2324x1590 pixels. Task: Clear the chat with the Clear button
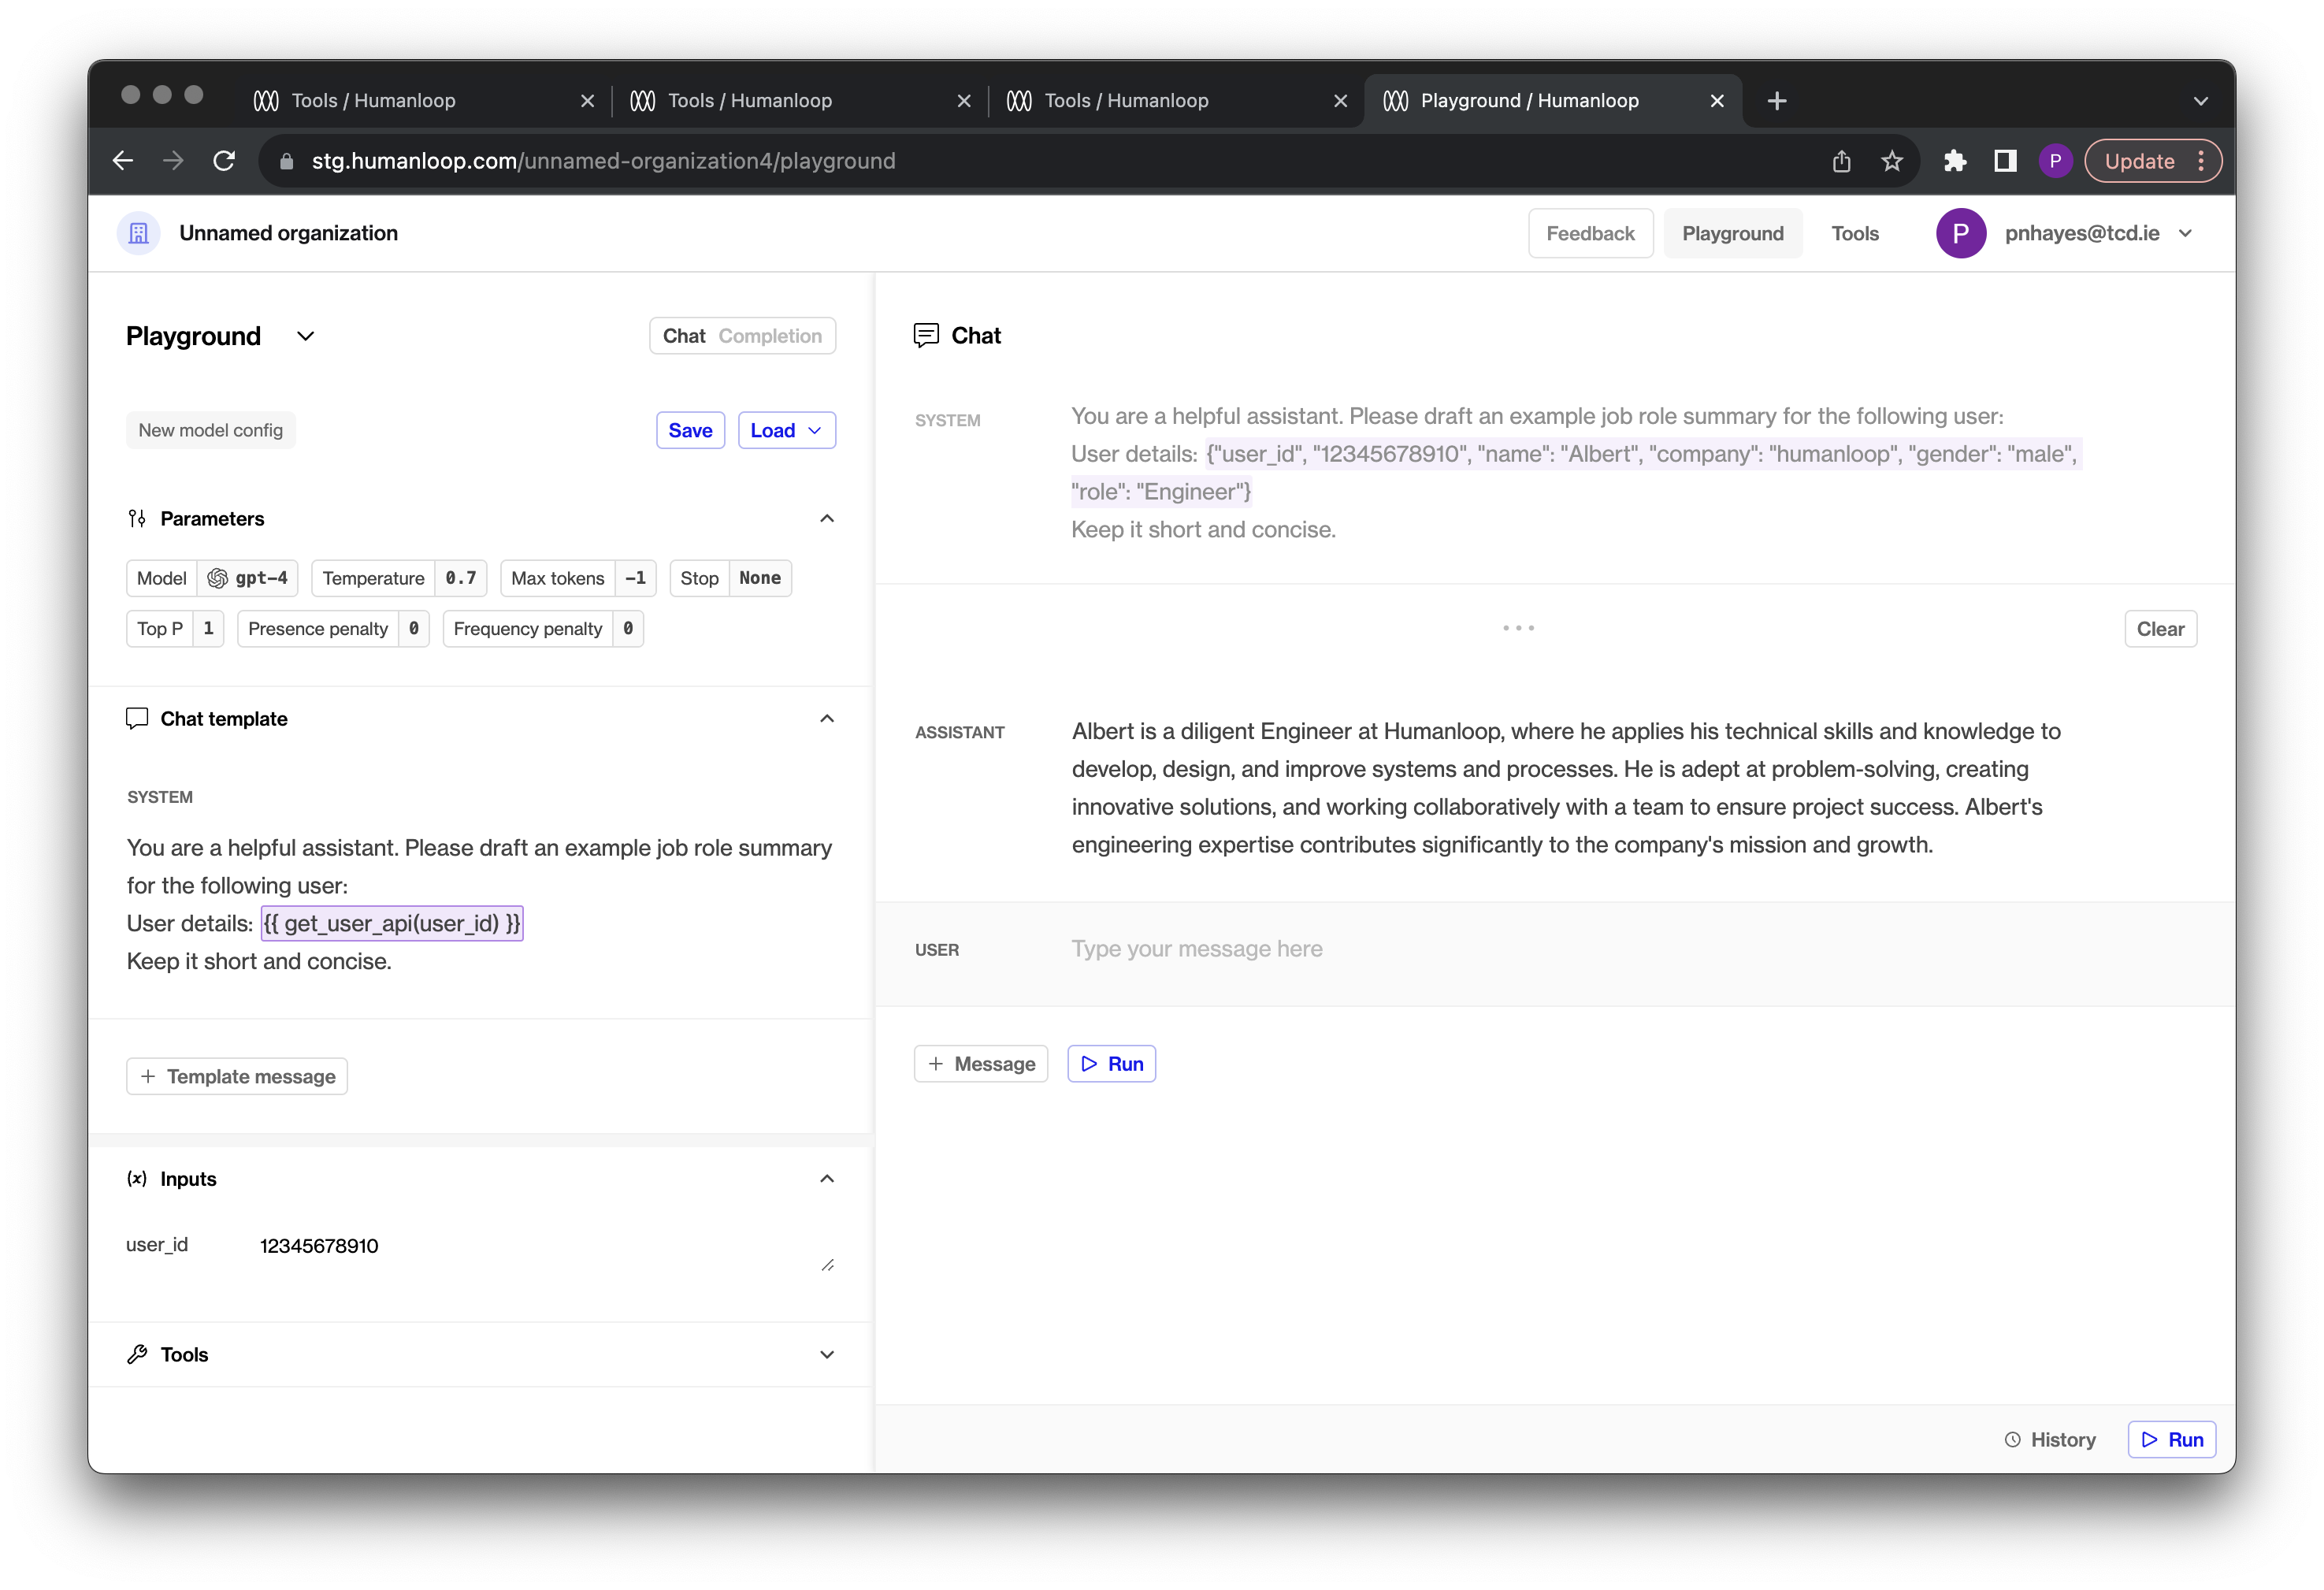pos(2160,629)
